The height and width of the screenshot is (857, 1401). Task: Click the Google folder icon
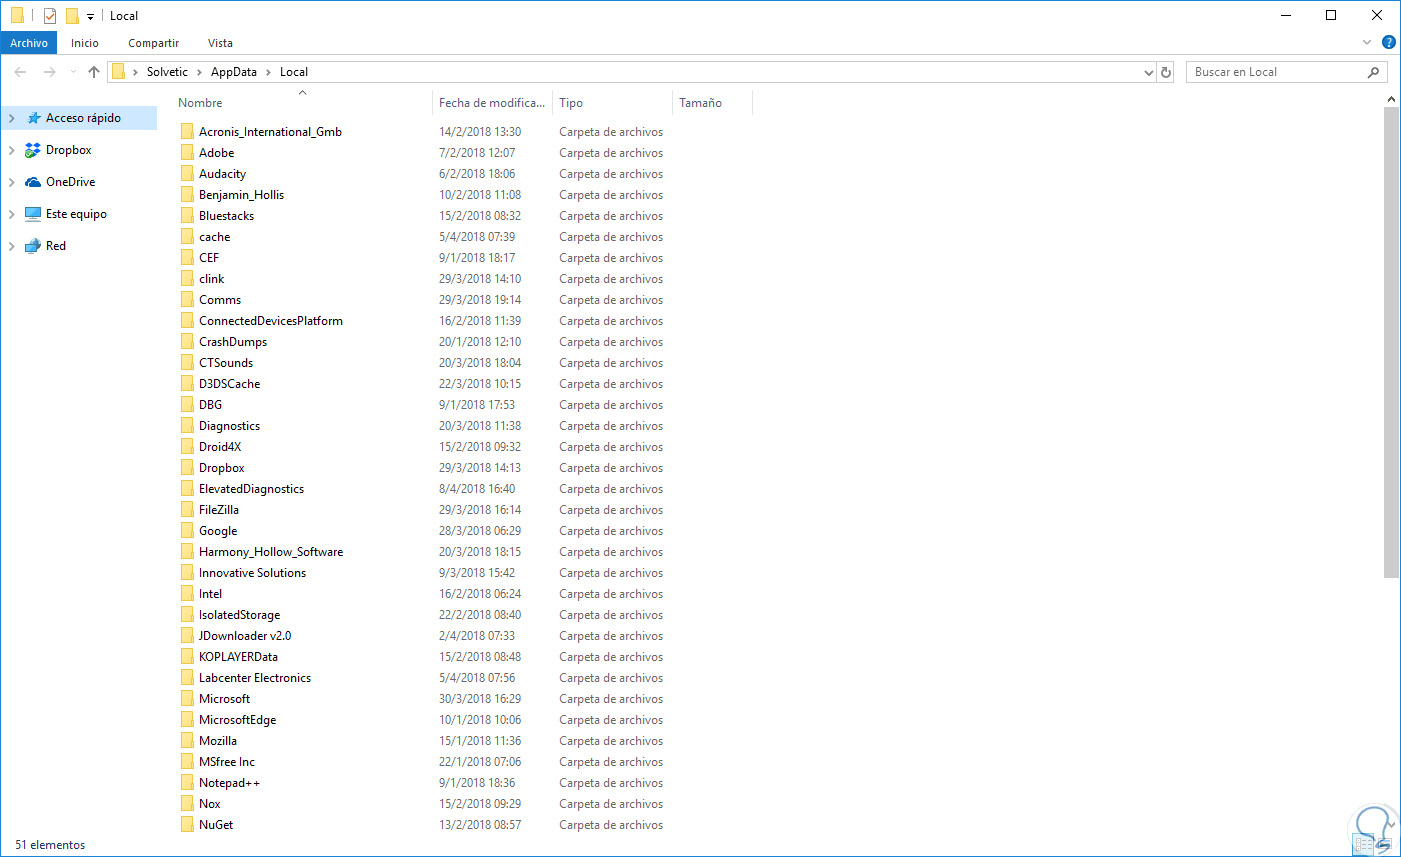[187, 531]
